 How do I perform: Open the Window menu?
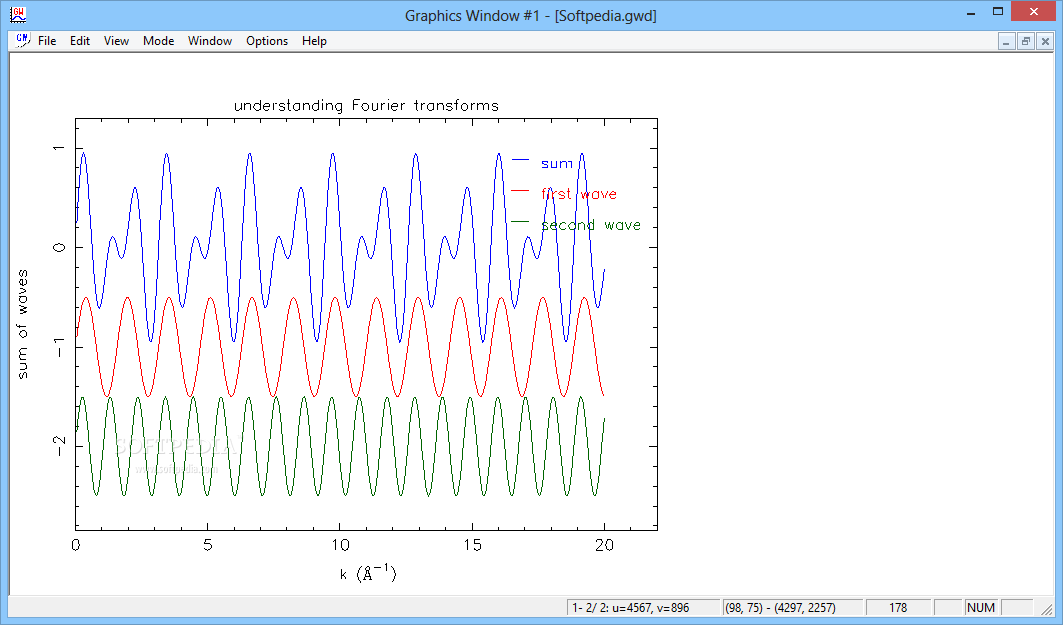210,41
